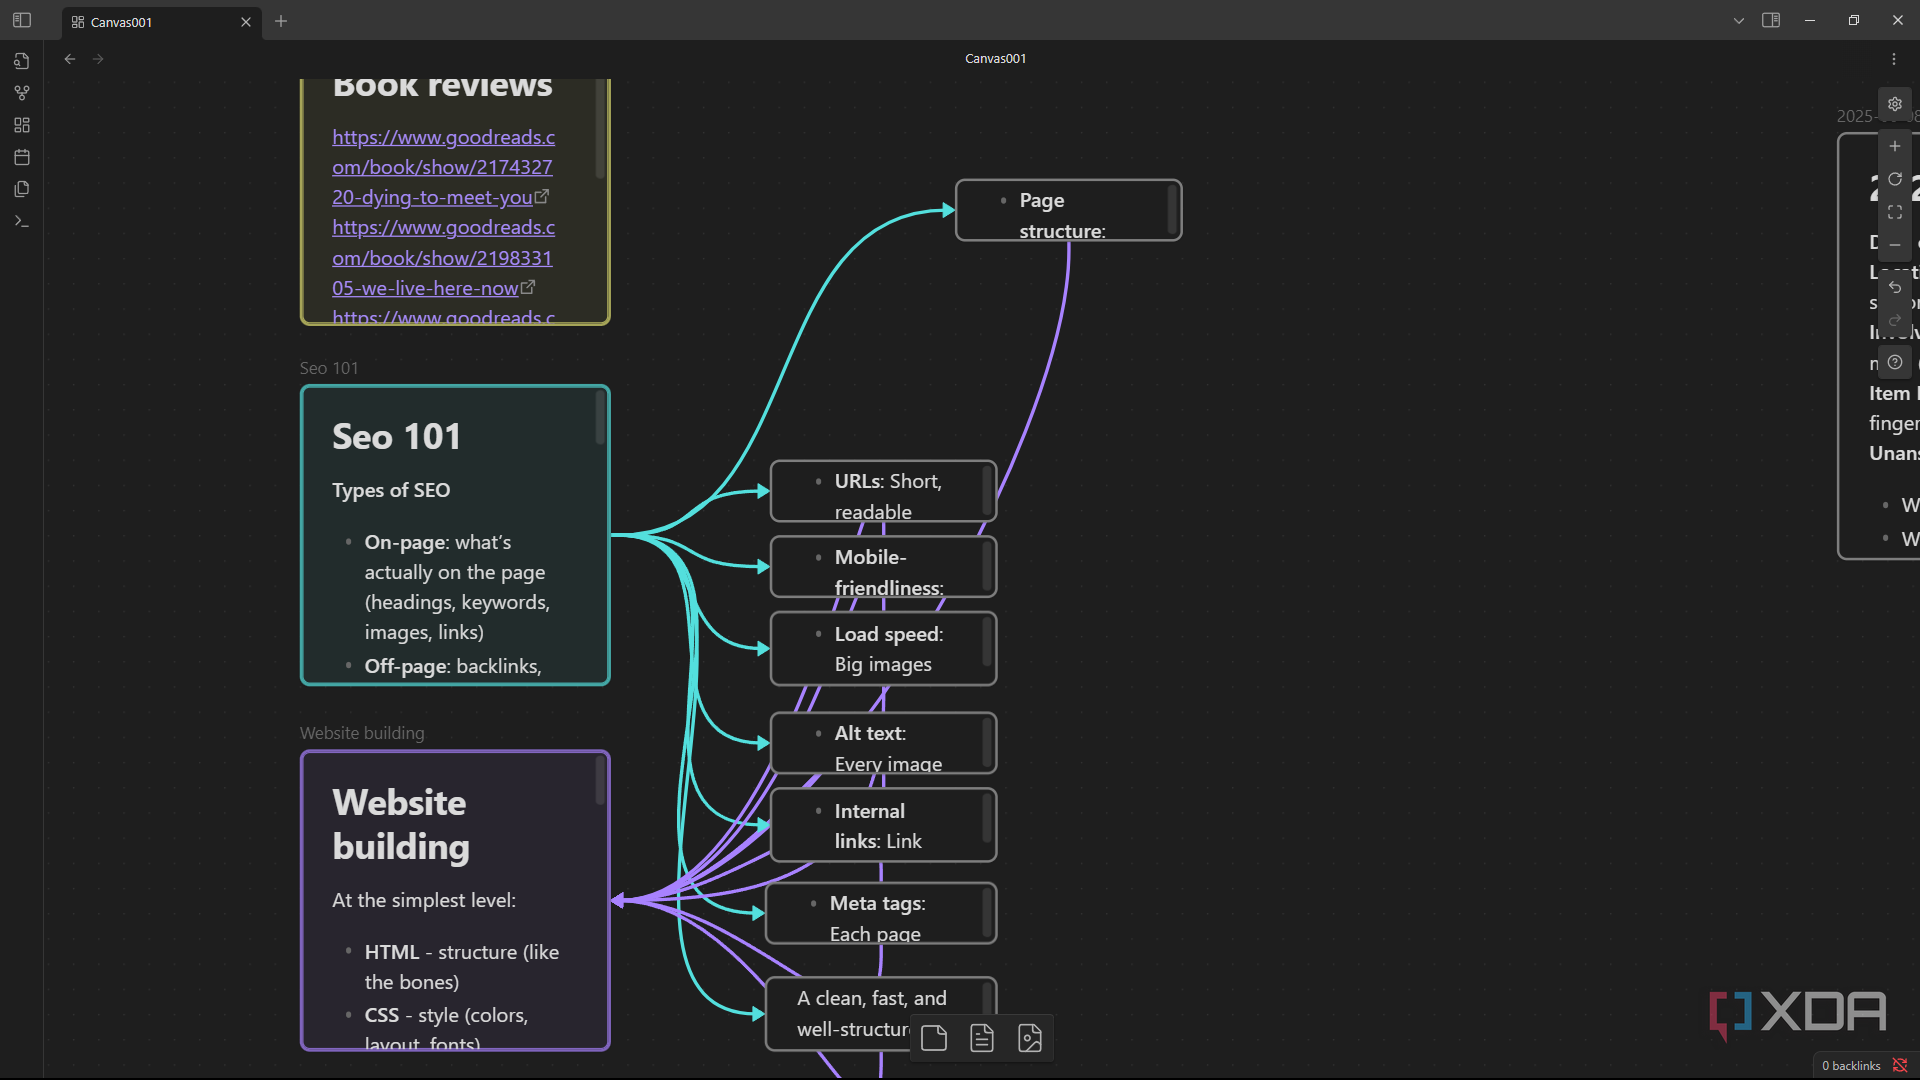1920x1080 pixels.
Task: Insert template via the ribbon icon
Action: click(x=22, y=189)
